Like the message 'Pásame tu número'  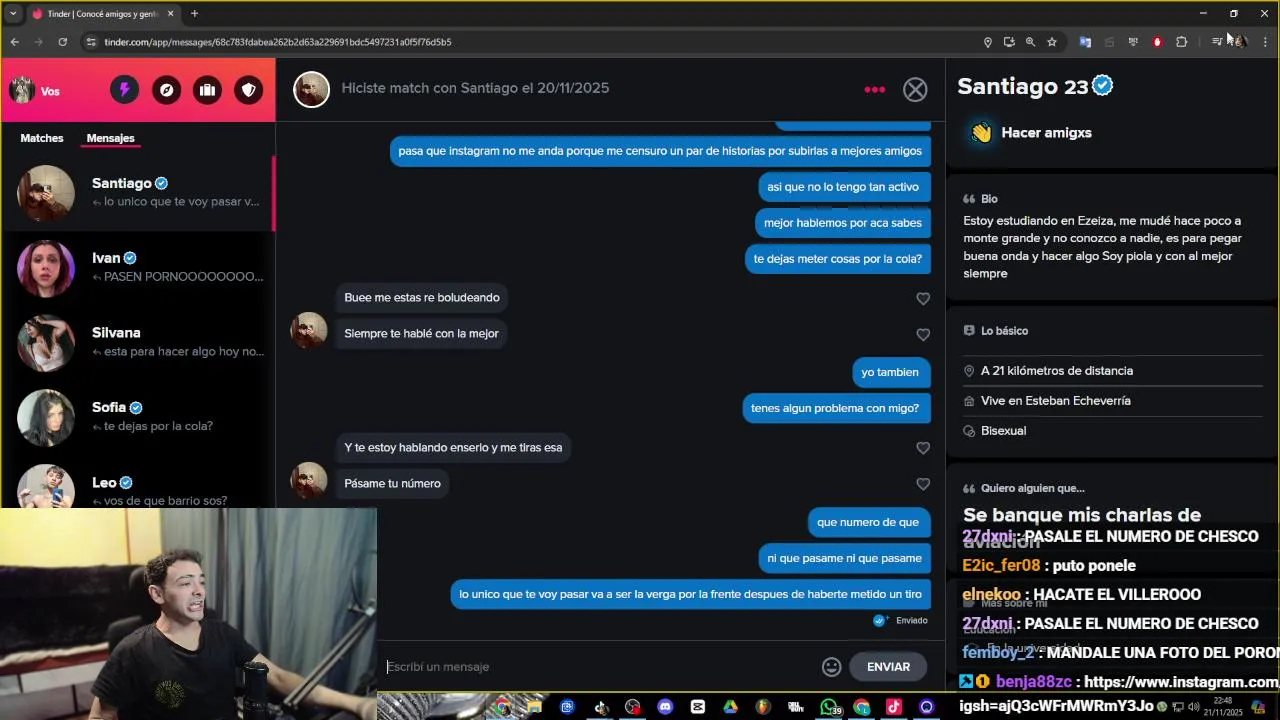pos(923,484)
